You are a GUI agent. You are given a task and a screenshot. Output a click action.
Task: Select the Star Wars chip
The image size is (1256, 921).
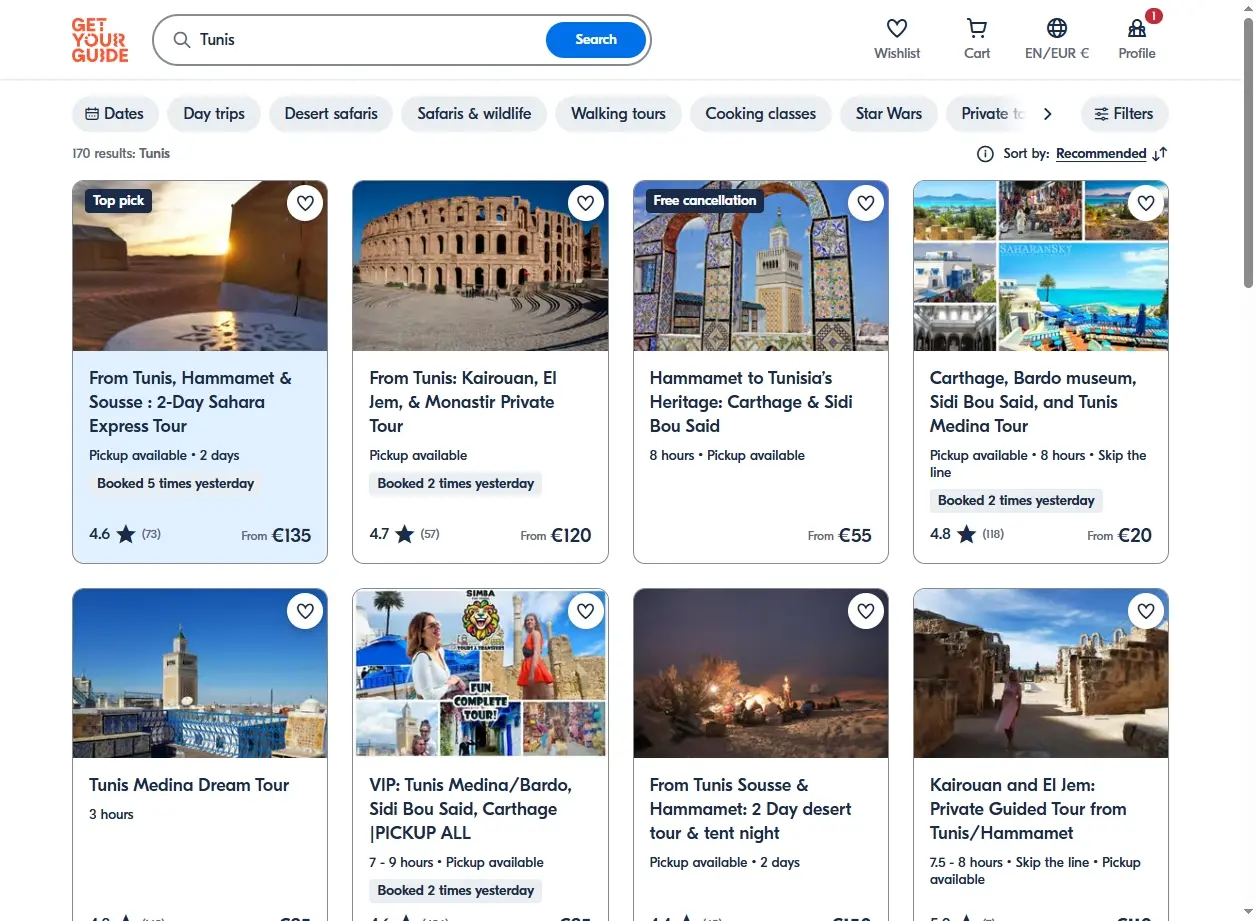pyautogui.click(x=889, y=114)
